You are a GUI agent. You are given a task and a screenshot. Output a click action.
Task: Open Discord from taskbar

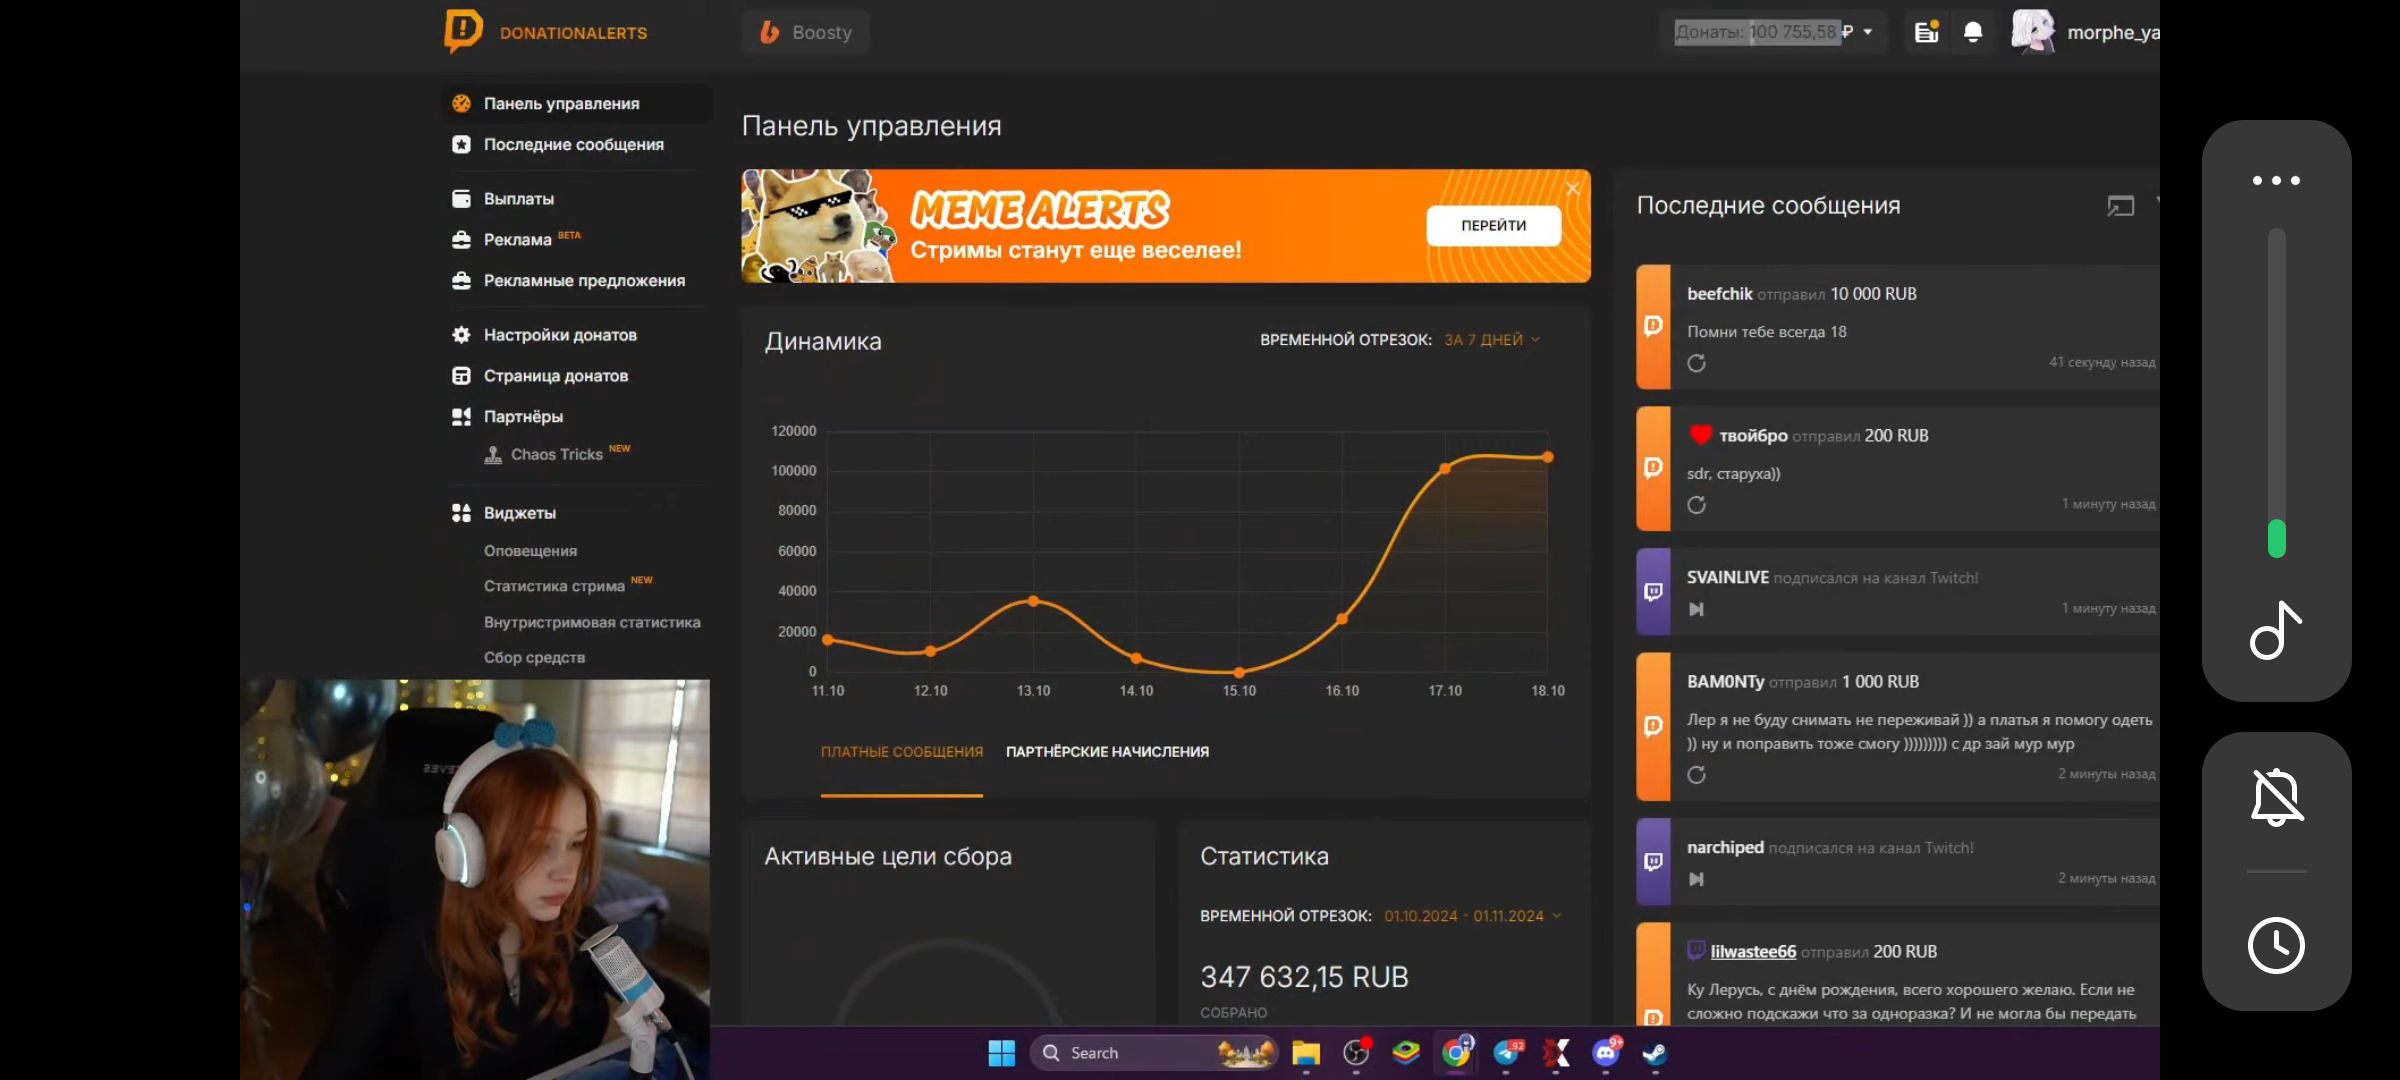pos(1607,1052)
